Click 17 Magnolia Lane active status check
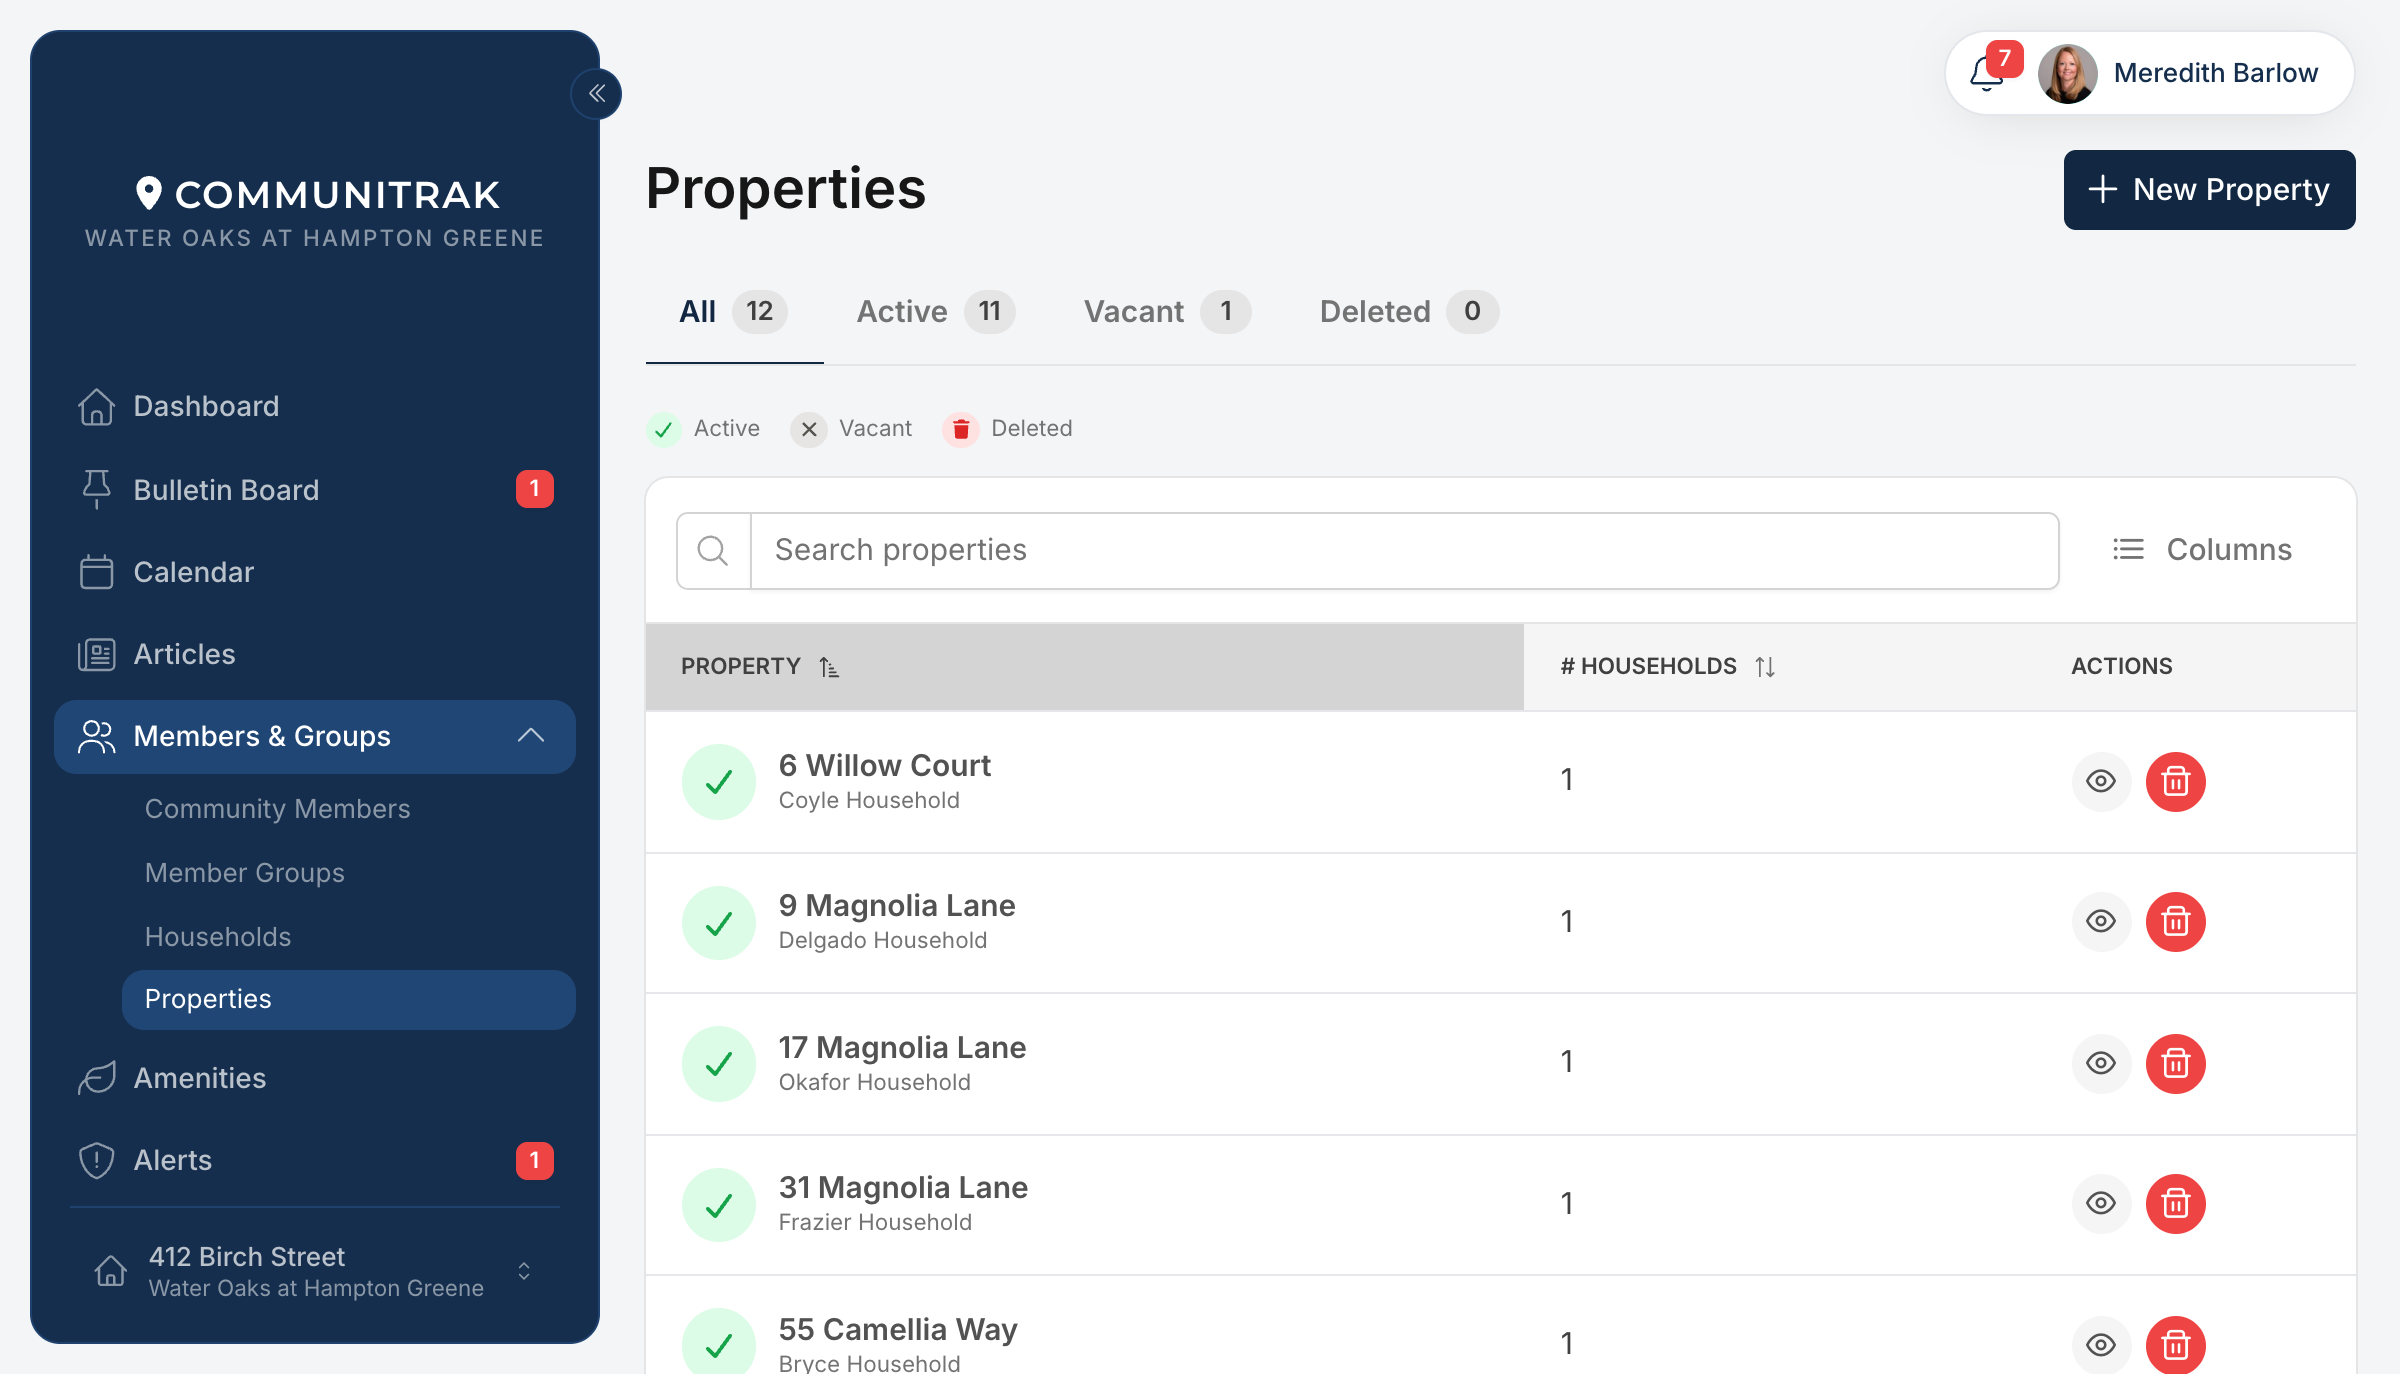Image resolution: width=2400 pixels, height=1374 pixels. click(x=719, y=1064)
